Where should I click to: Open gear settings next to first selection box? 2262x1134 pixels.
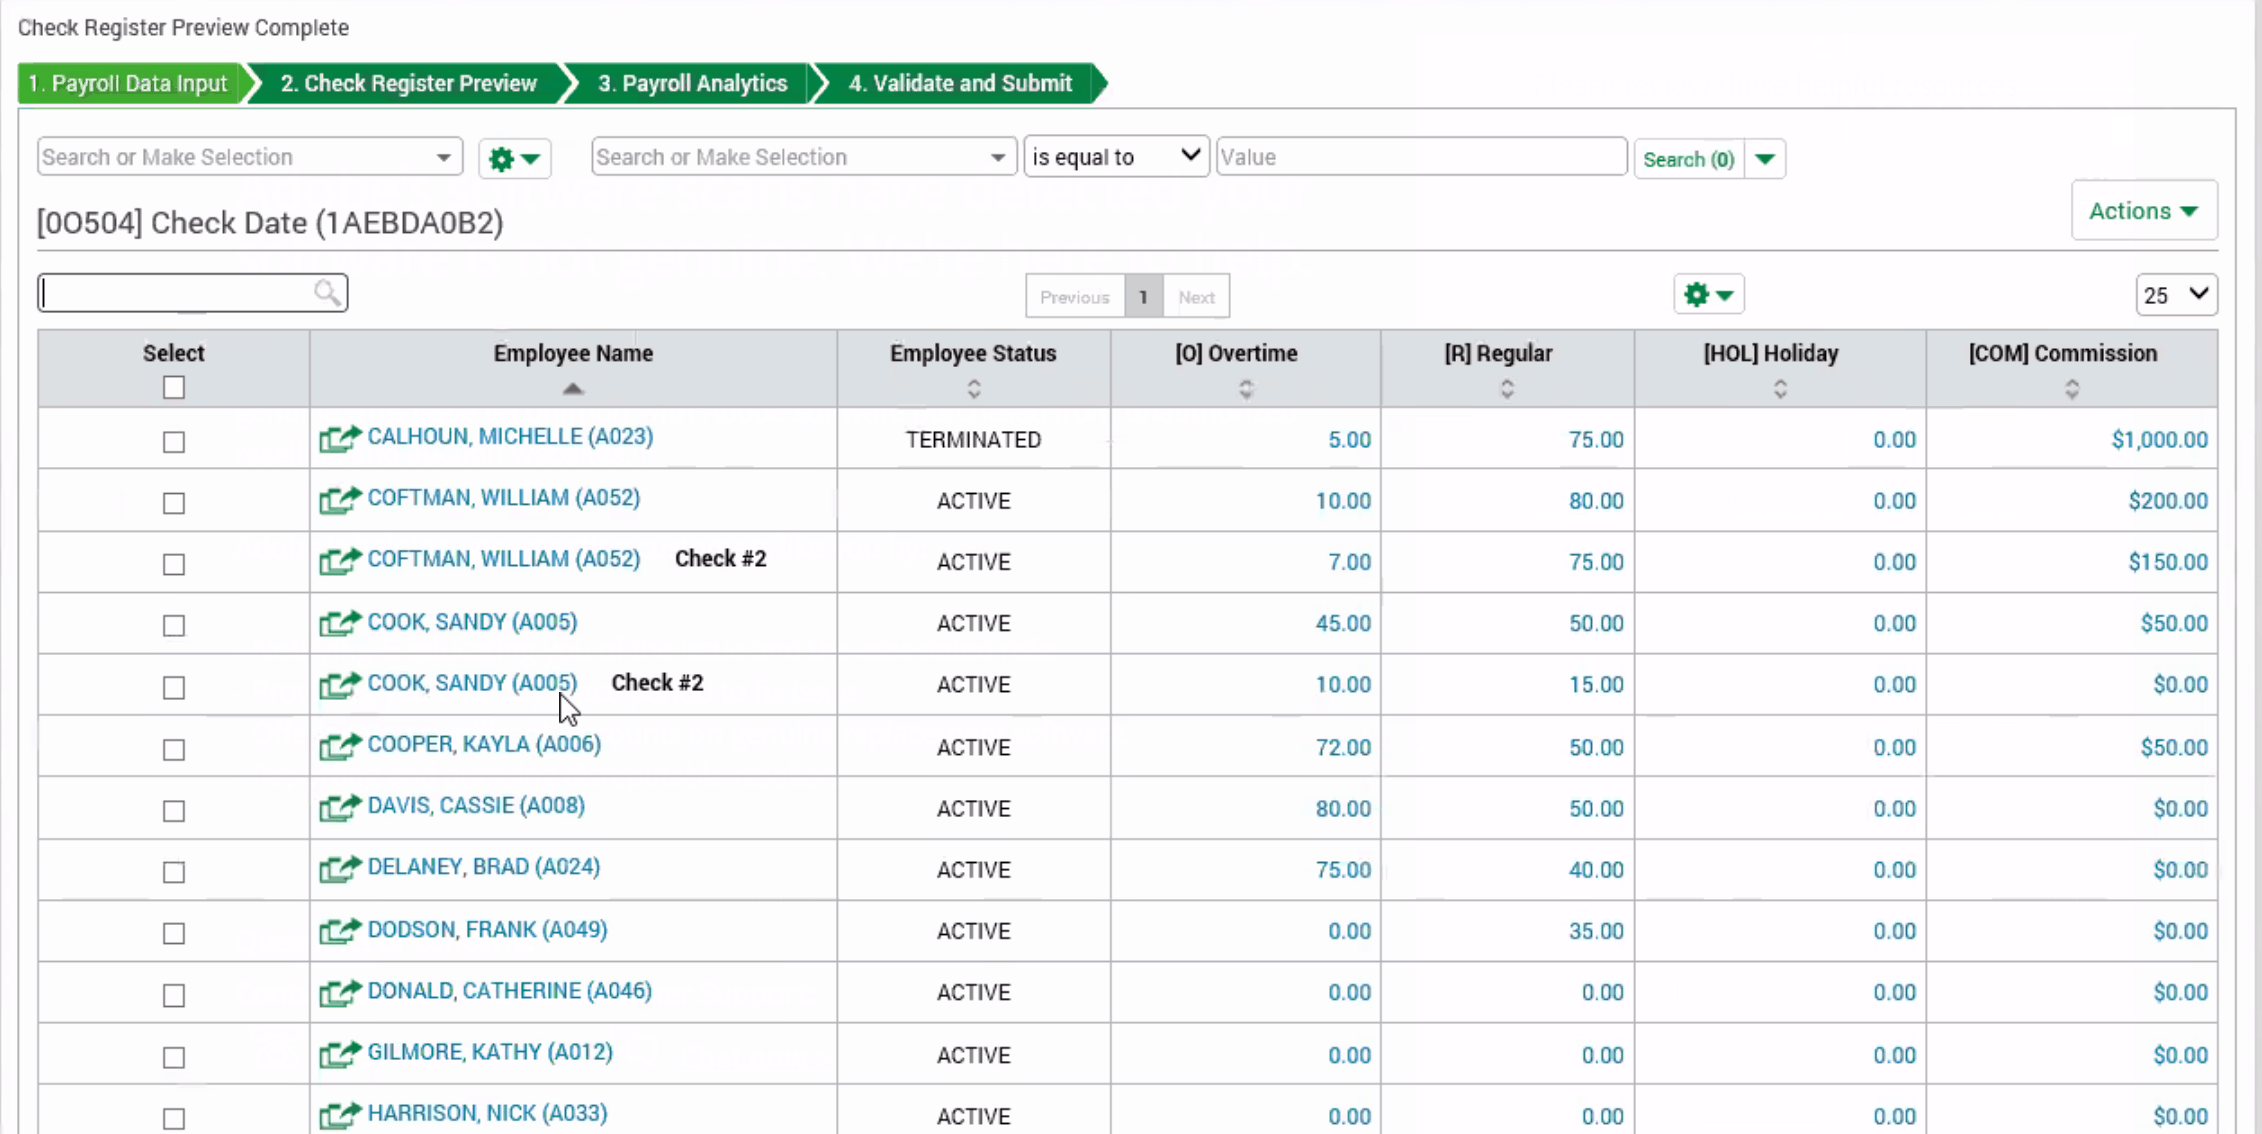pyautogui.click(x=514, y=158)
